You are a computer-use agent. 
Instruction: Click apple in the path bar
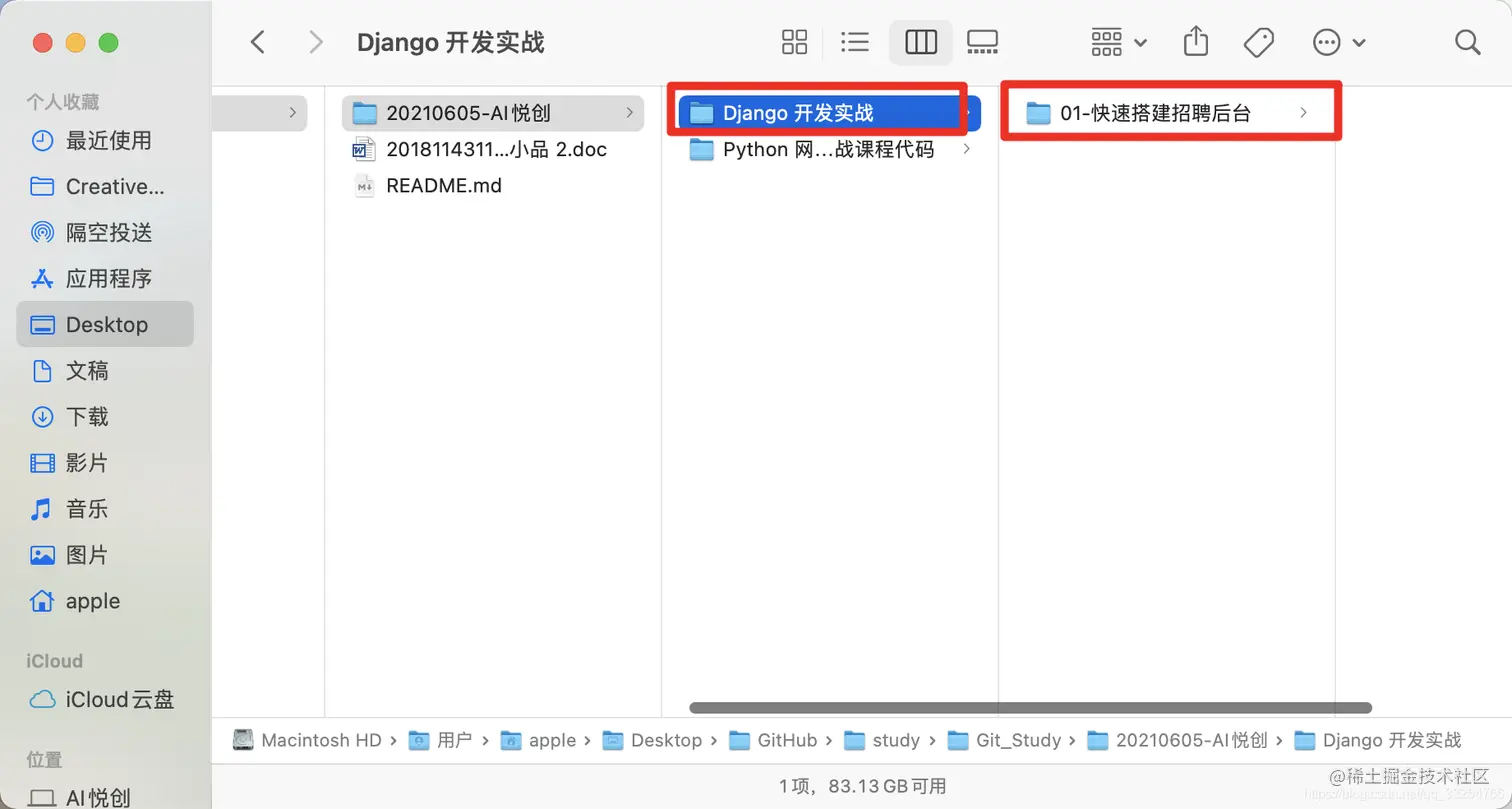tap(539, 740)
